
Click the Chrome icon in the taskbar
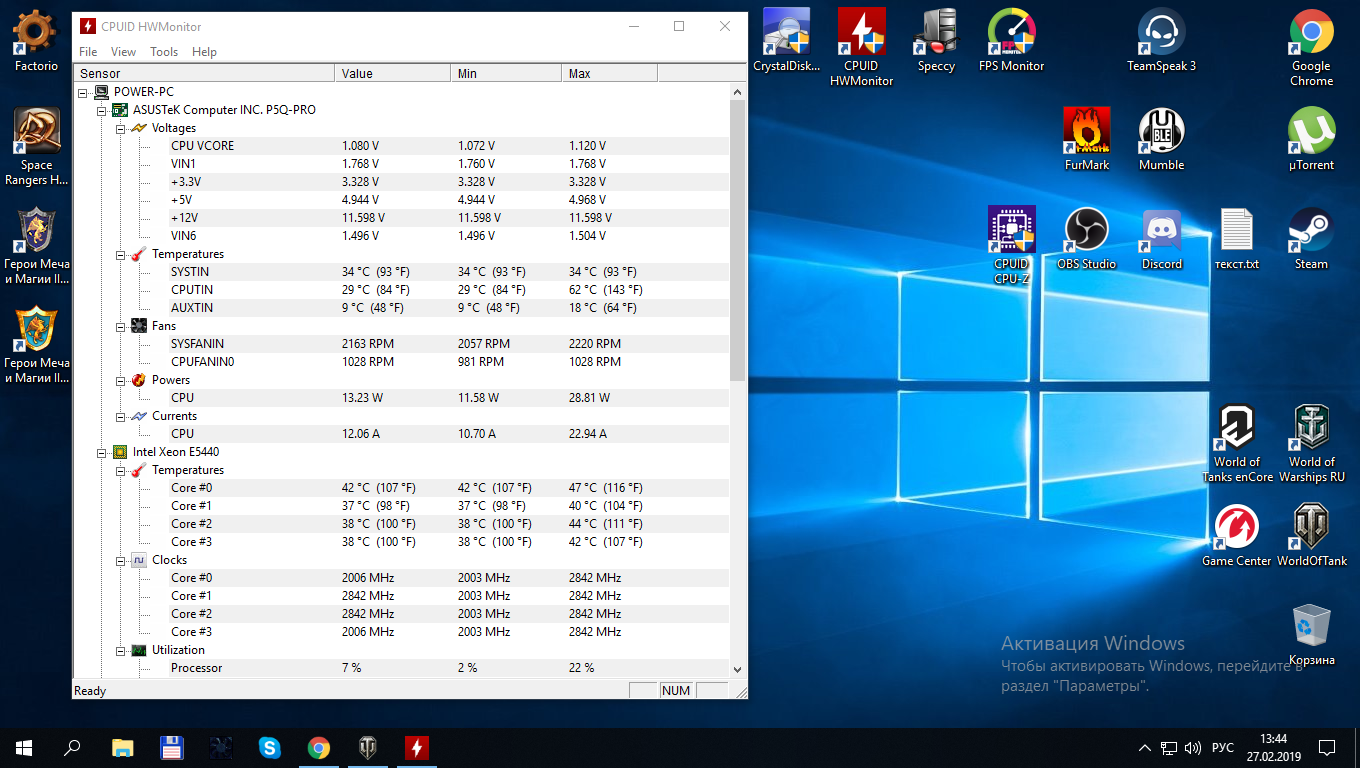click(x=318, y=747)
